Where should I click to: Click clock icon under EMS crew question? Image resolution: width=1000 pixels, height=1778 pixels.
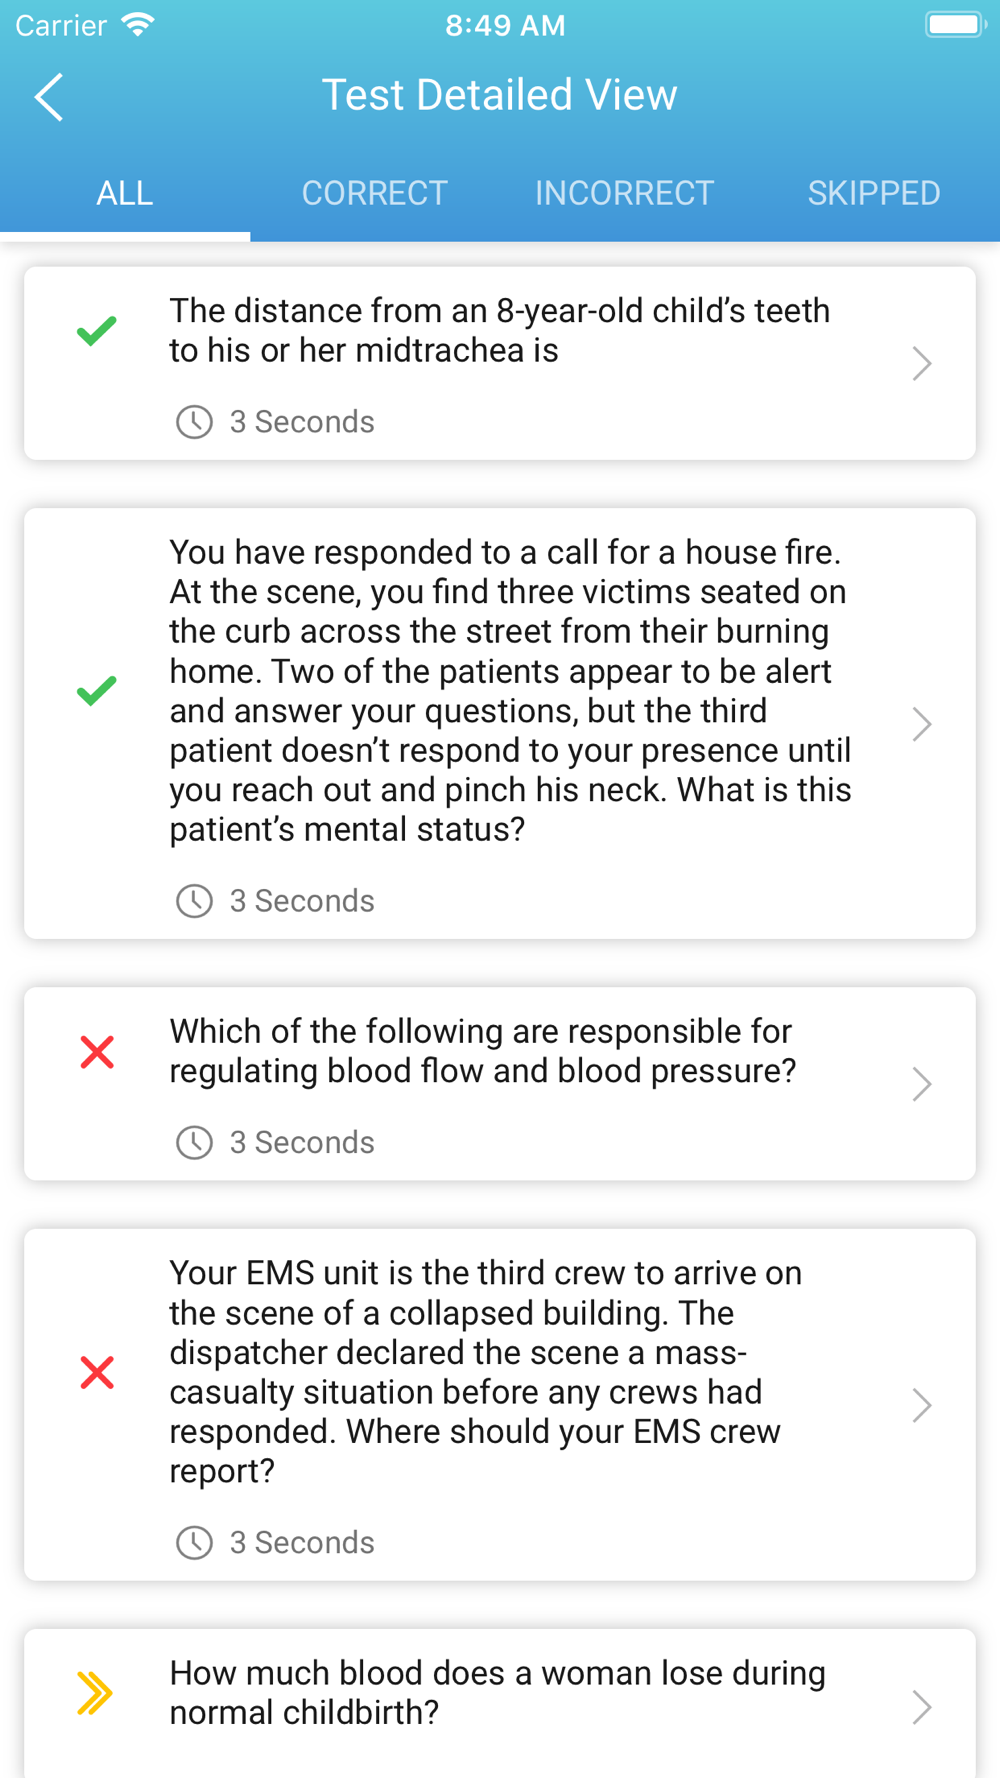(194, 1542)
